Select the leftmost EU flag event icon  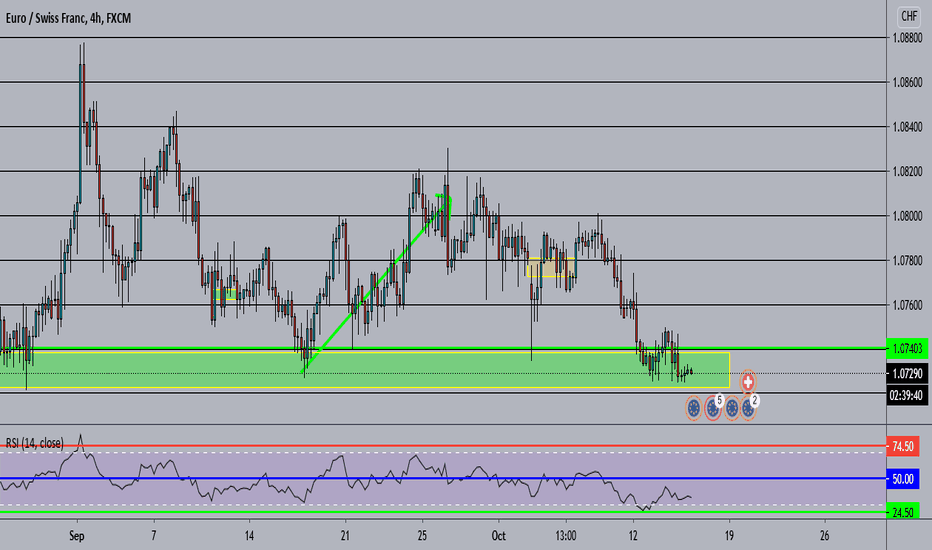pyautogui.click(x=694, y=408)
